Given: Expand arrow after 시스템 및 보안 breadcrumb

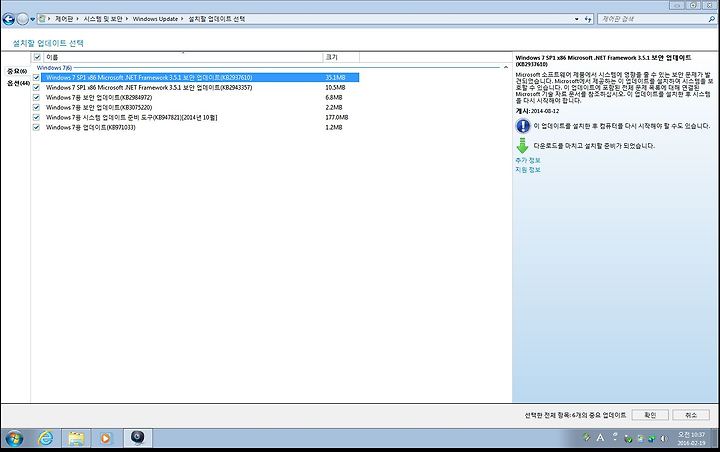Looking at the screenshot, I should 127,19.
